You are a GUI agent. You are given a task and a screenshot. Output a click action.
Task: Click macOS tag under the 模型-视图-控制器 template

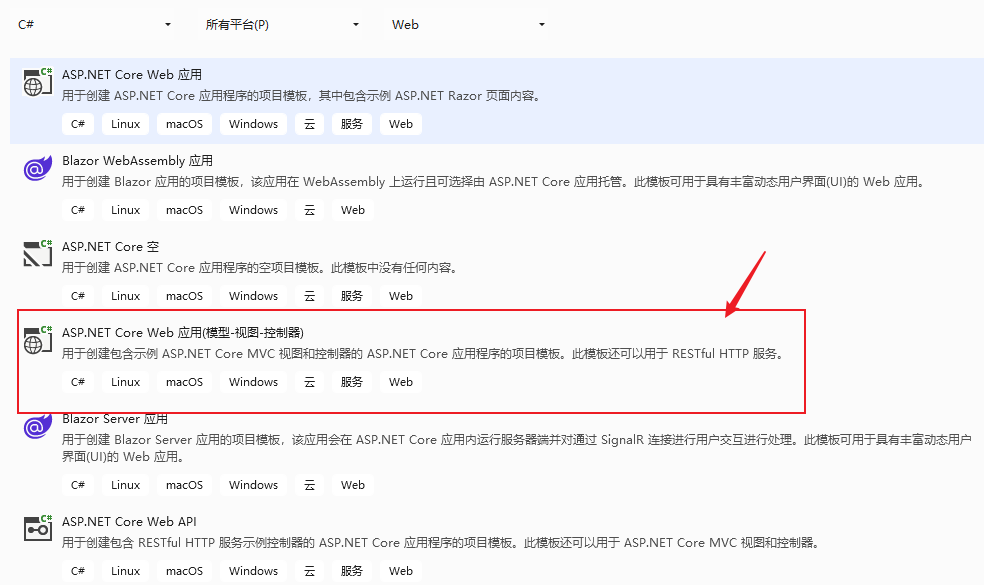pos(184,382)
